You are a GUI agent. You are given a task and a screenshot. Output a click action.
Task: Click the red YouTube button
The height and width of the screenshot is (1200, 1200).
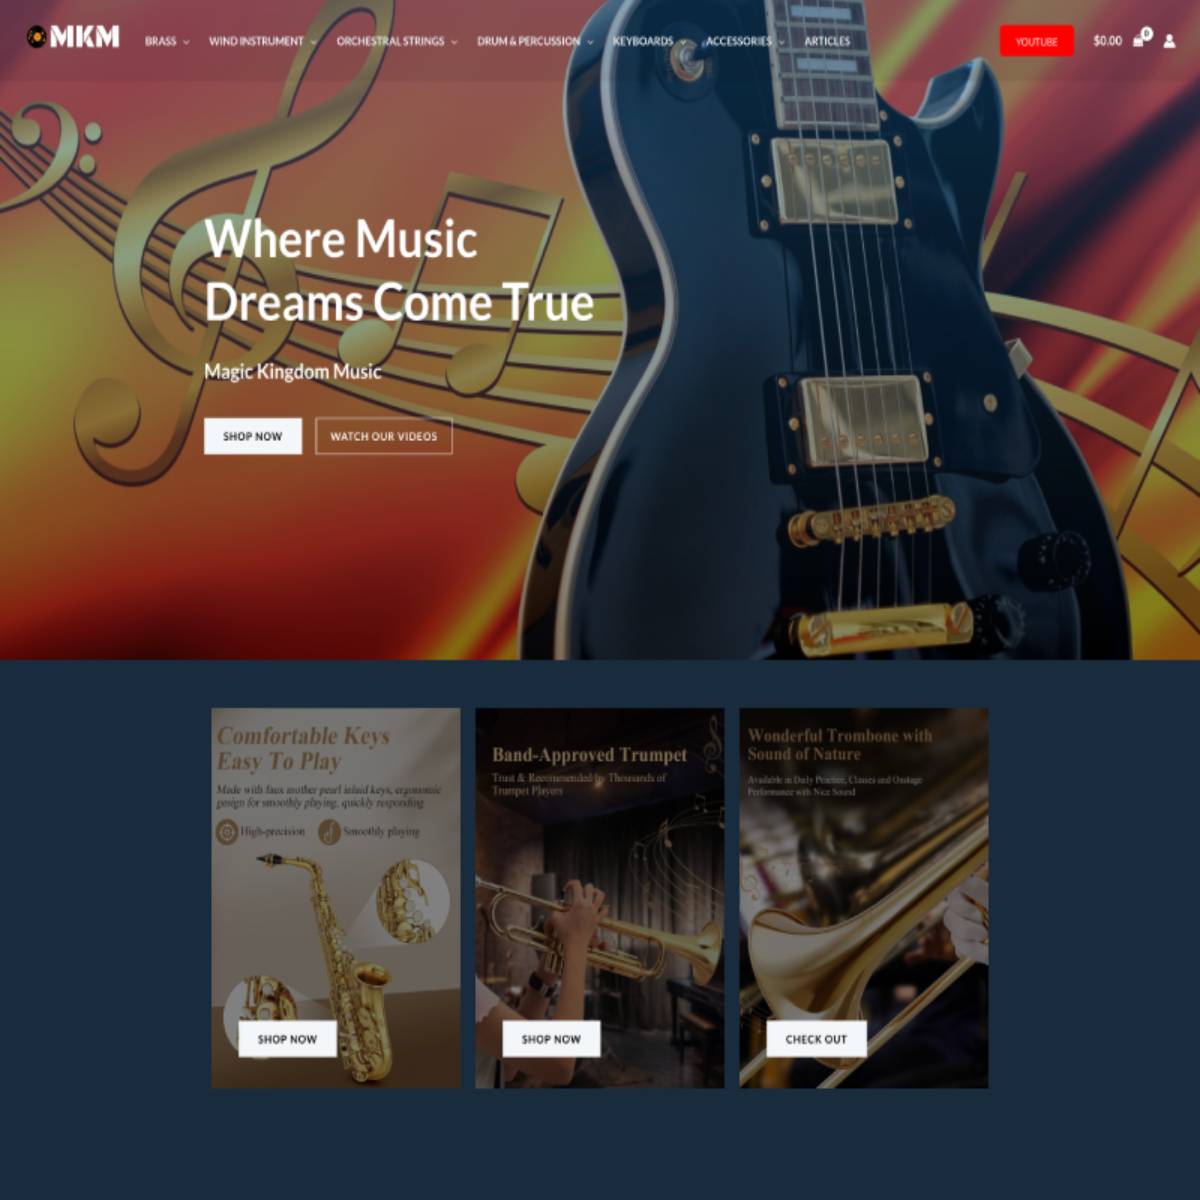pos(1036,41)
